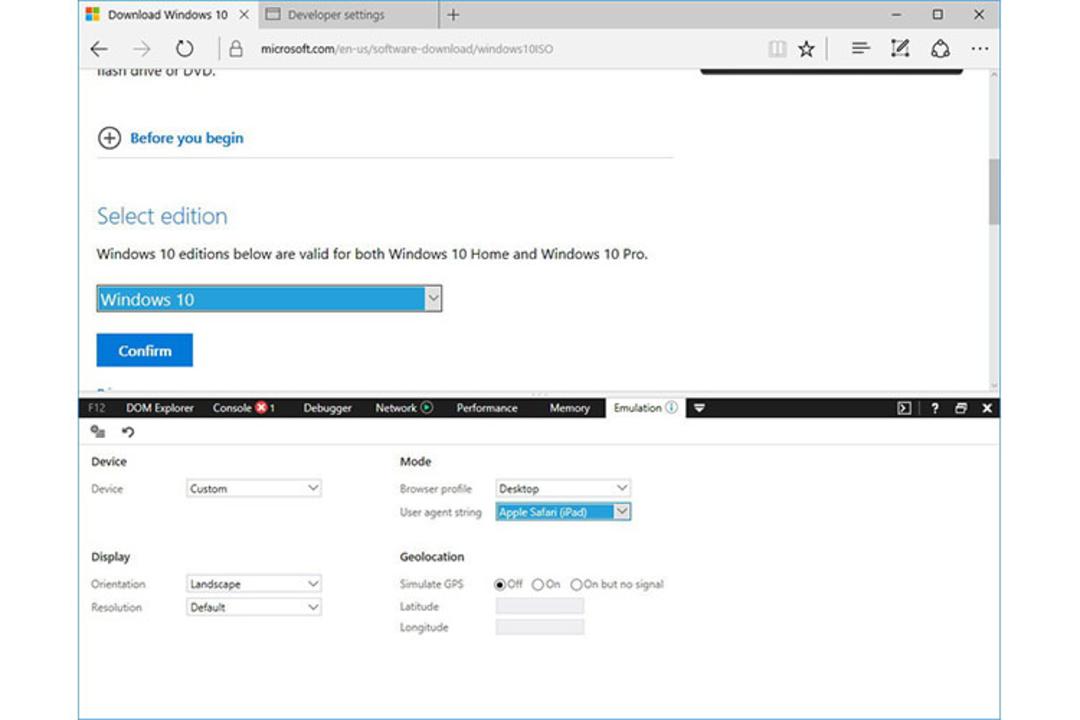Click the Longitude input field
The width and height of the screenshot is (1080, 720).
coord(540,627)
